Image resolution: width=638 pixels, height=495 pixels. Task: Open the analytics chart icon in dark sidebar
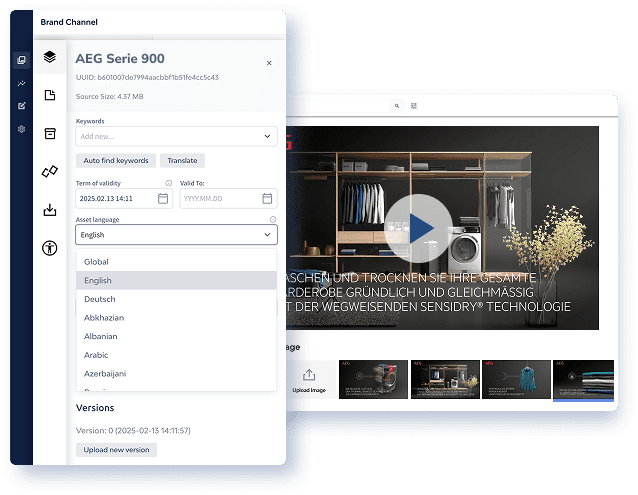coord(21,83)
